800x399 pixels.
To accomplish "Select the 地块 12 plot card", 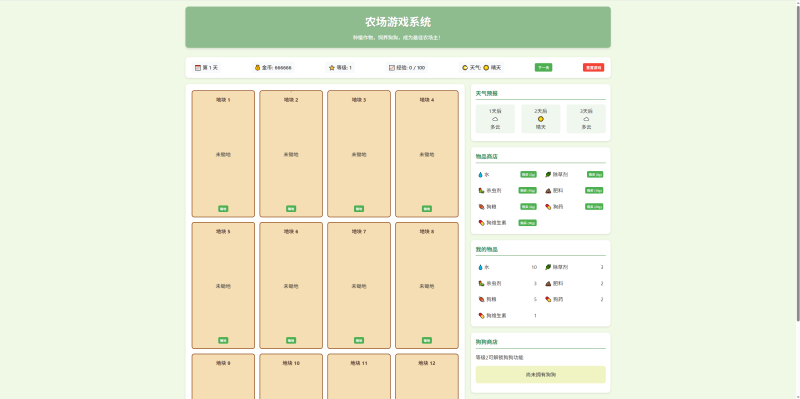I will (427, 377).
